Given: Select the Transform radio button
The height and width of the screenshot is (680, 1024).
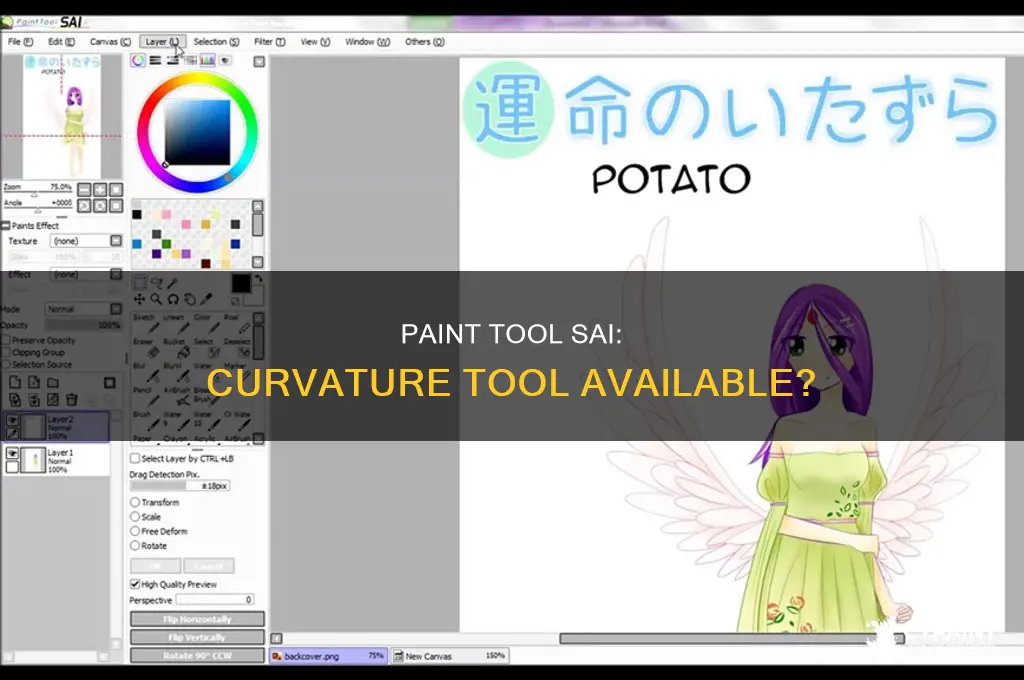Looking at the screenshot, I should click(135, 502).
